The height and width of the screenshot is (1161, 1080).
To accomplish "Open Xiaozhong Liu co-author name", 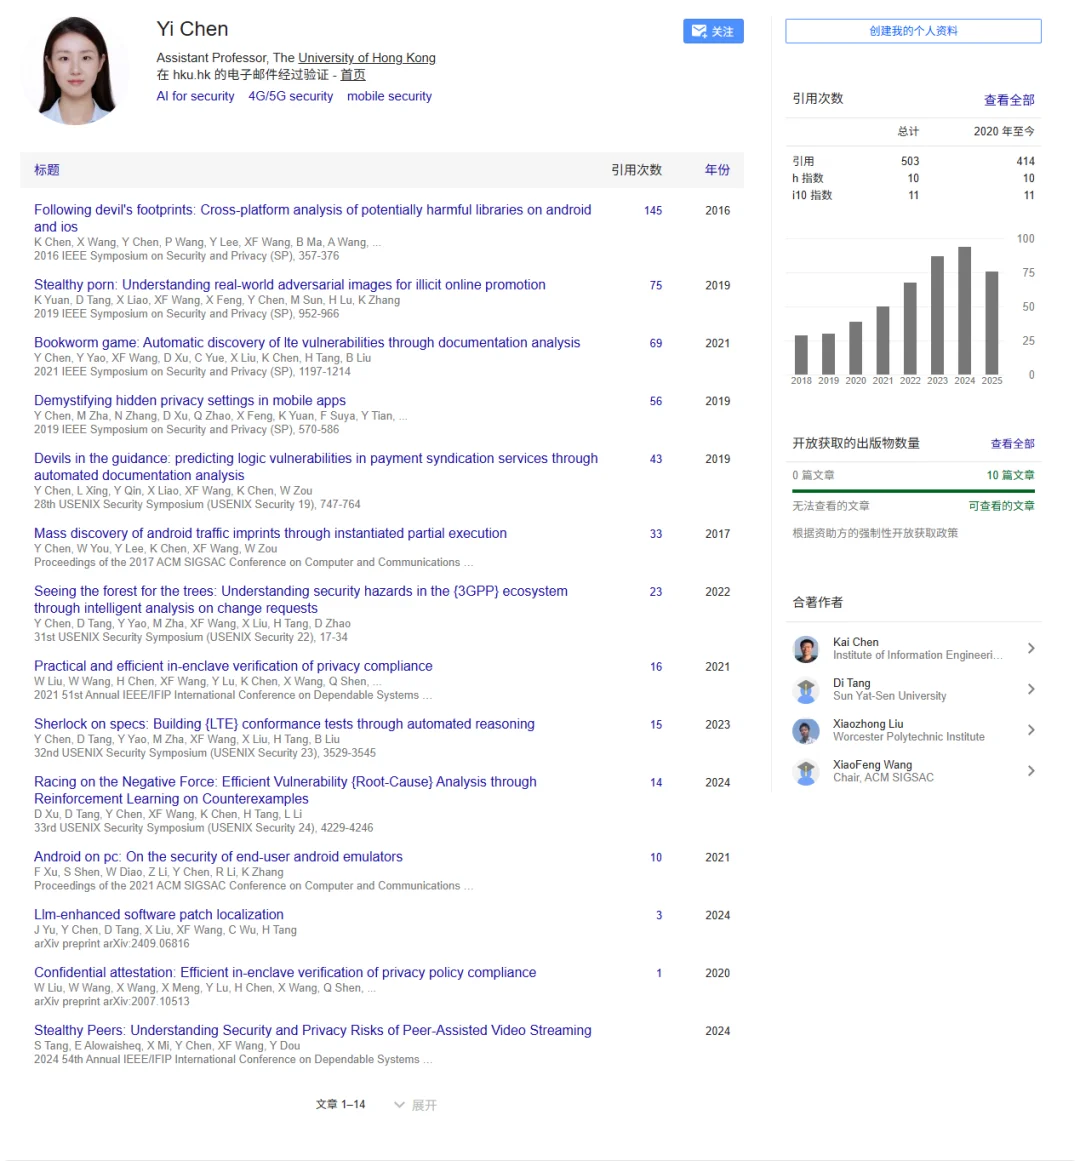I will tap(868, 723).
